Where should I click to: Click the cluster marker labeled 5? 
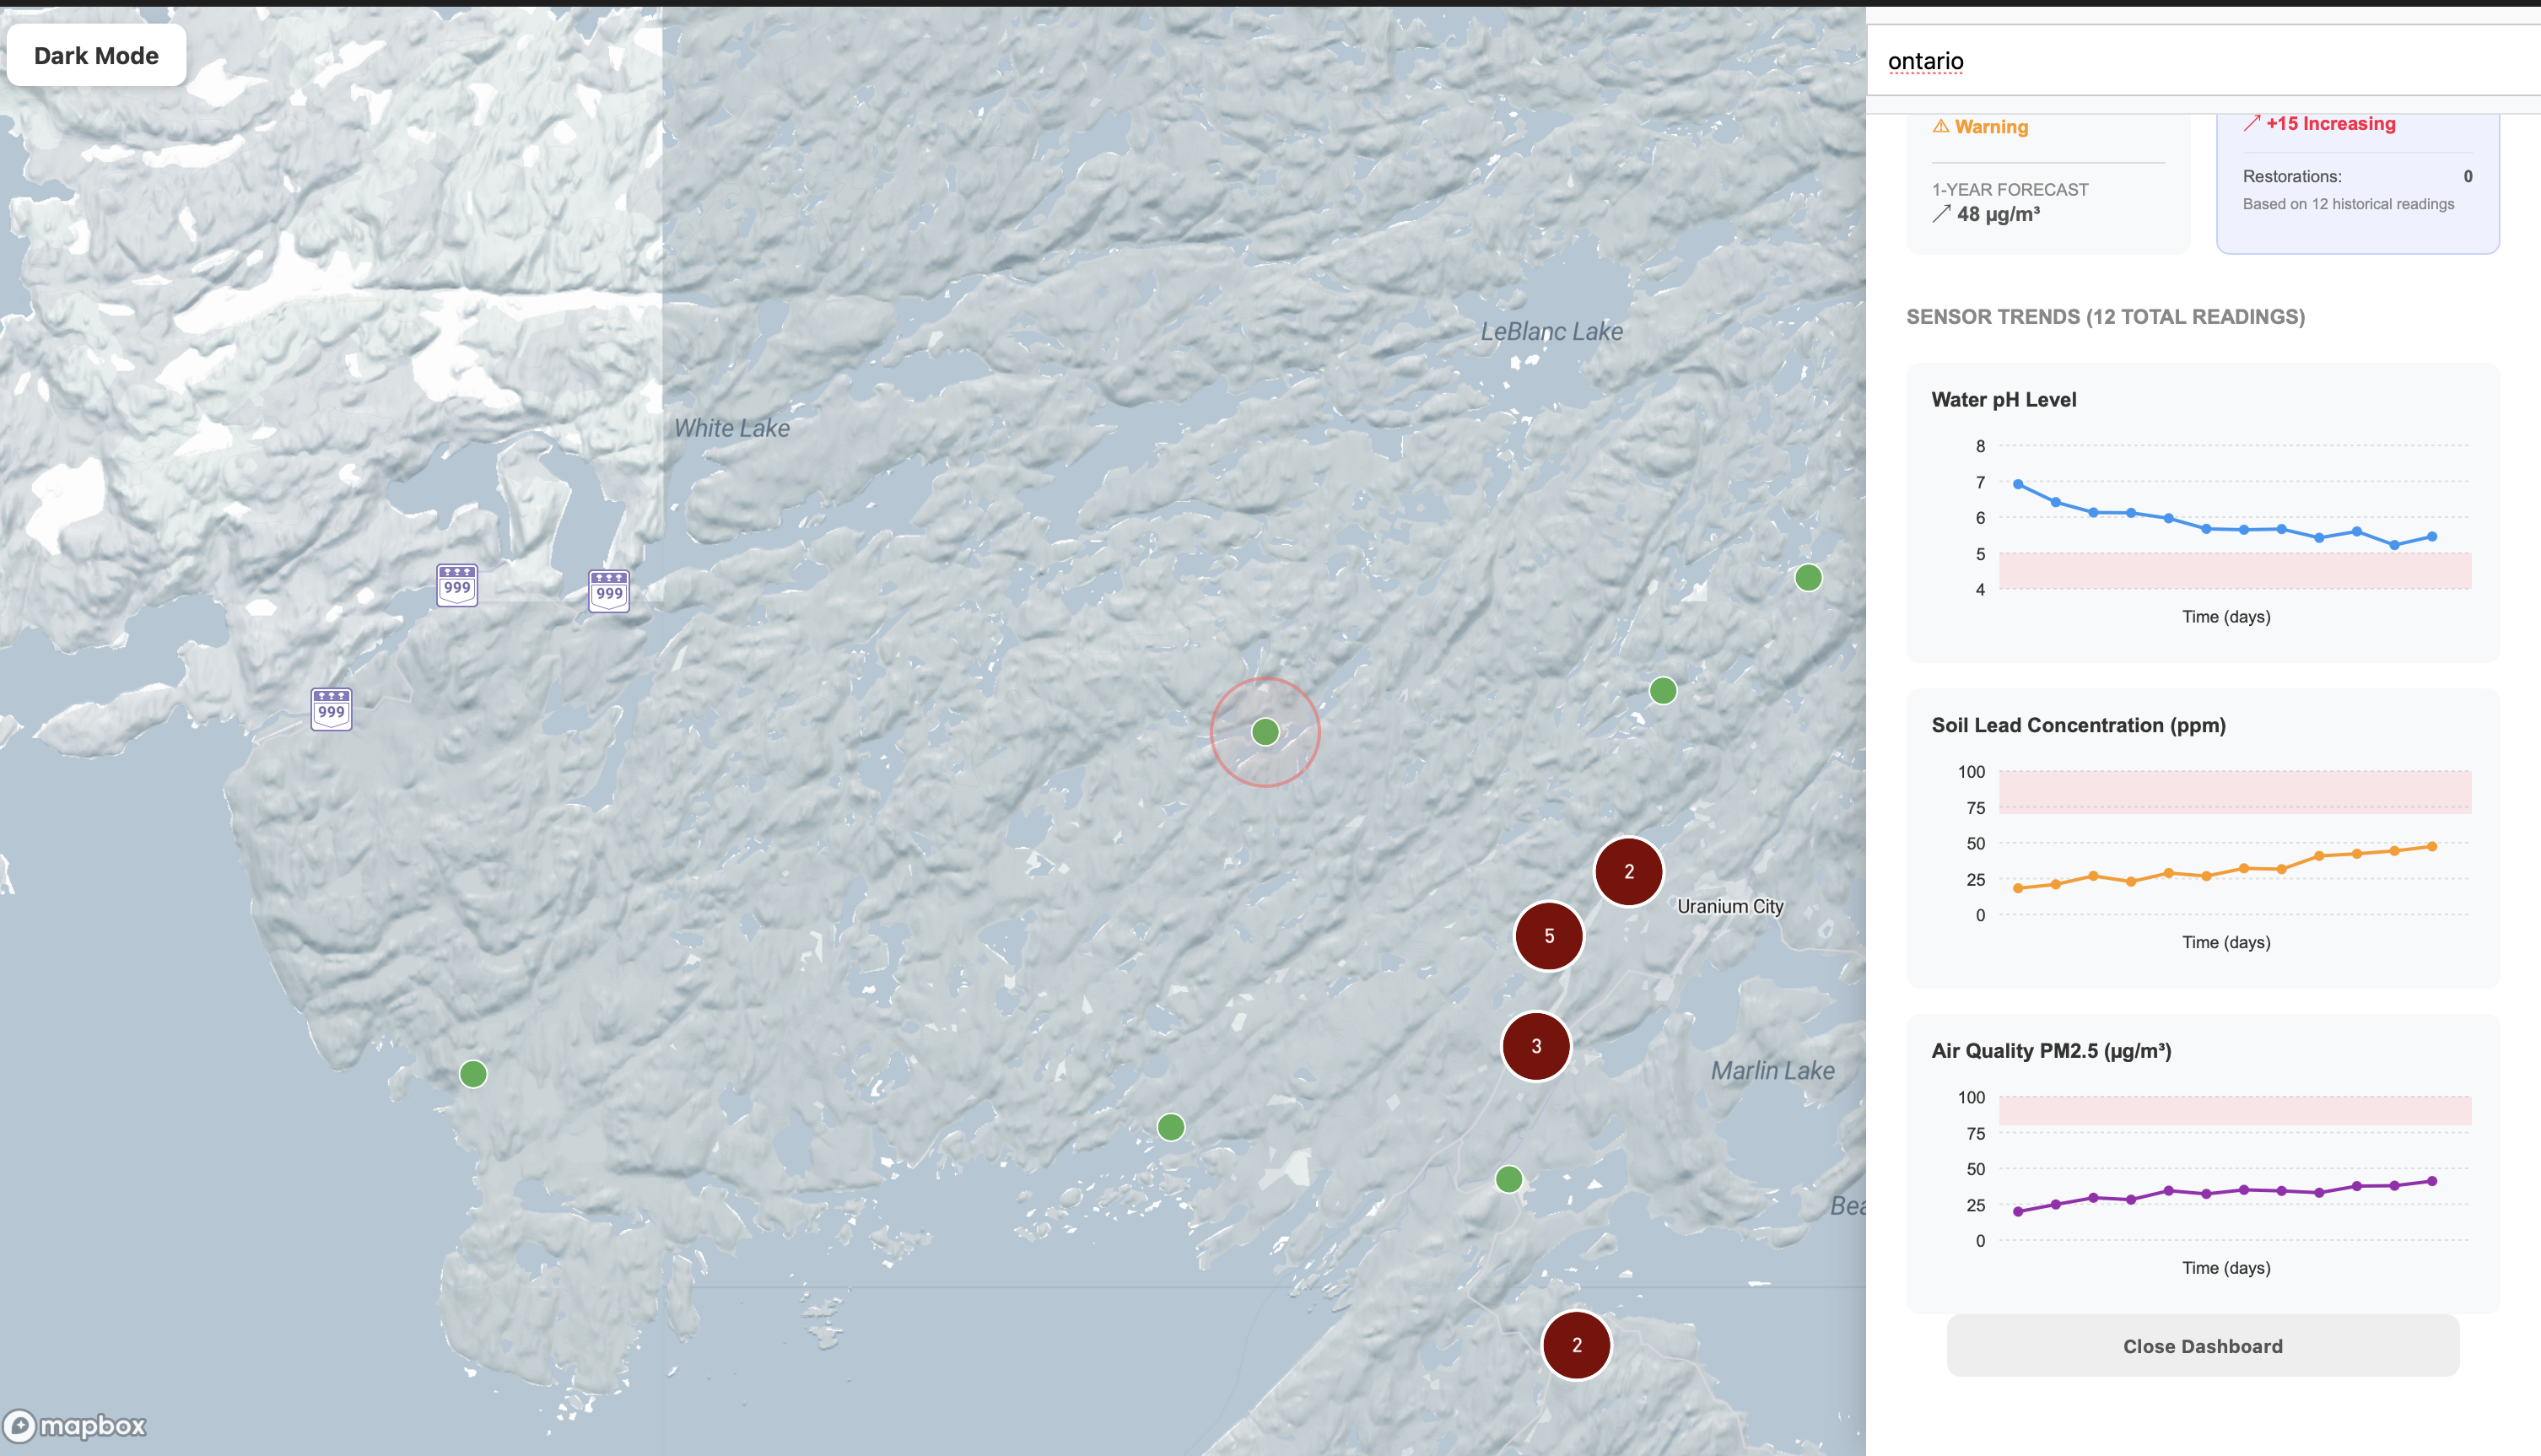pos(1548,936)
